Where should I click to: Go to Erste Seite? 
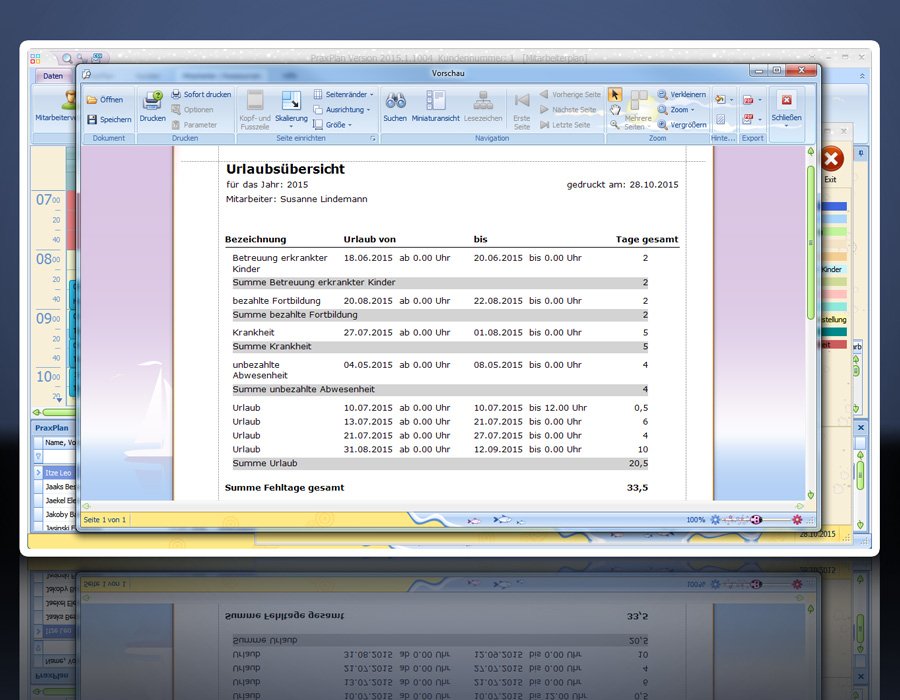point(522,110)
